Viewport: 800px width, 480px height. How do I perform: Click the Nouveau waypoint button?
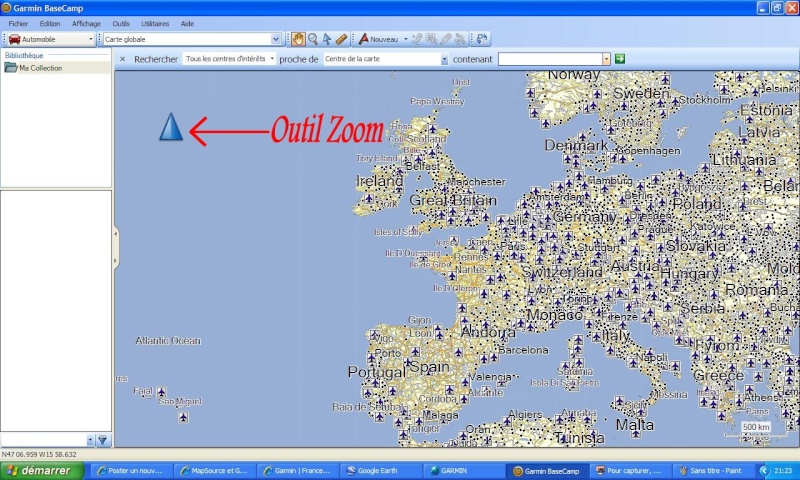[379, 39]
